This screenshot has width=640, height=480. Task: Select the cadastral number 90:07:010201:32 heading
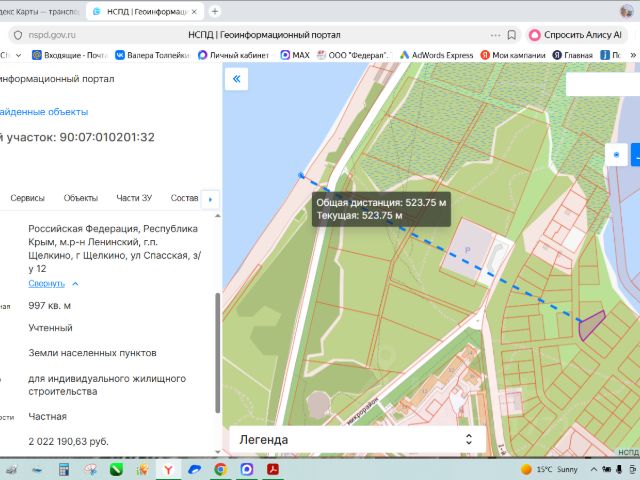click(107, 137)
